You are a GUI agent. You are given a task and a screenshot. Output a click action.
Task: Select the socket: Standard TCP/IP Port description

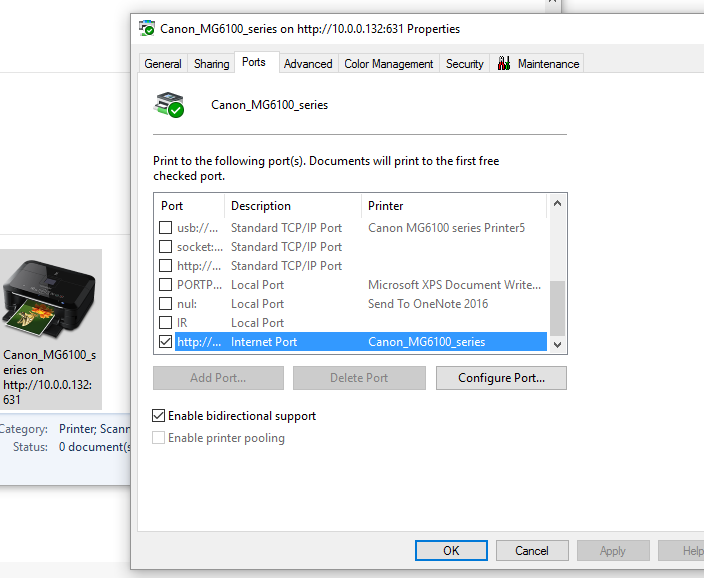pyautogui.click(x=286, y=247)
